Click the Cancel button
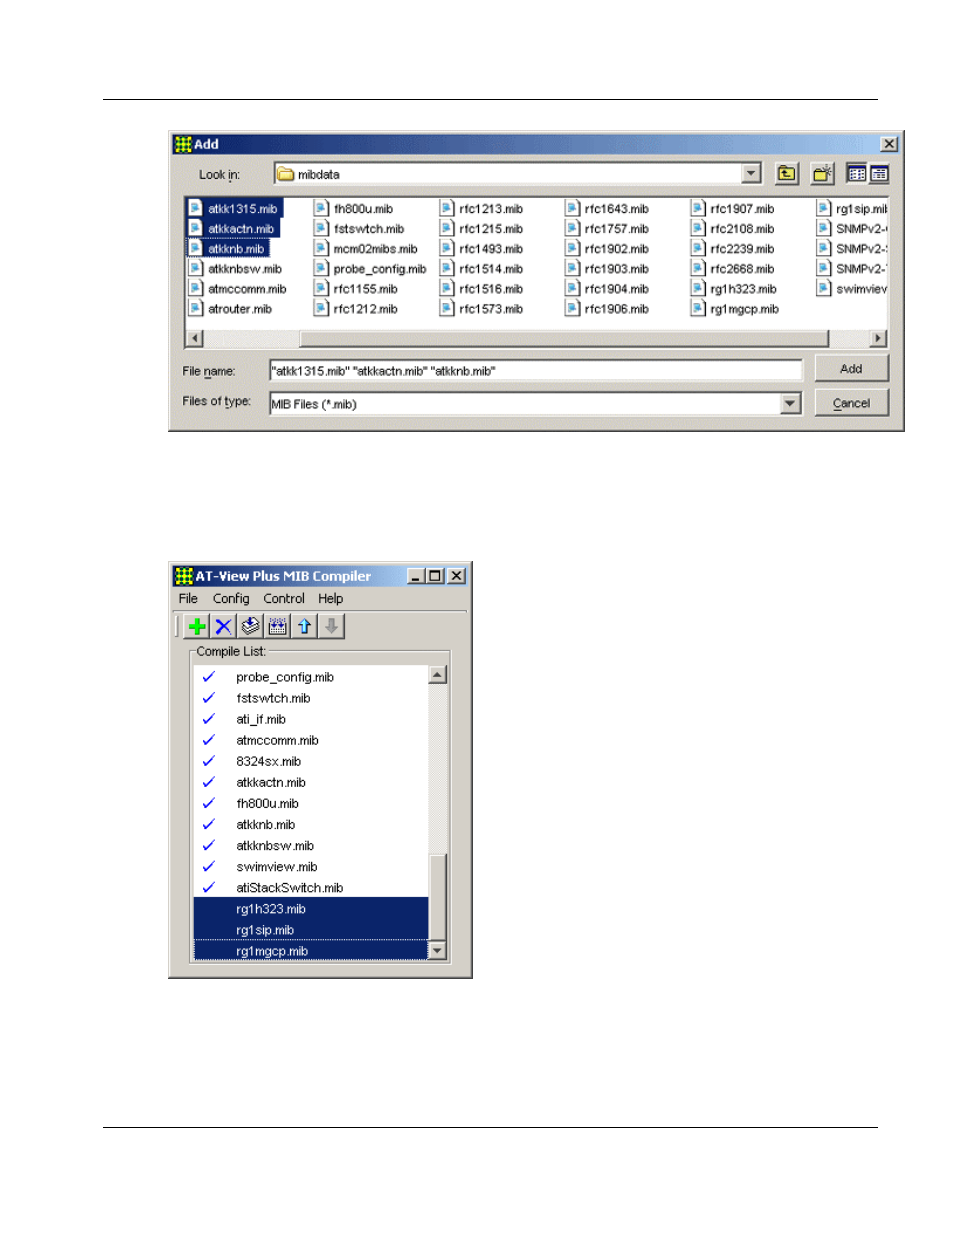 point(851,403)
